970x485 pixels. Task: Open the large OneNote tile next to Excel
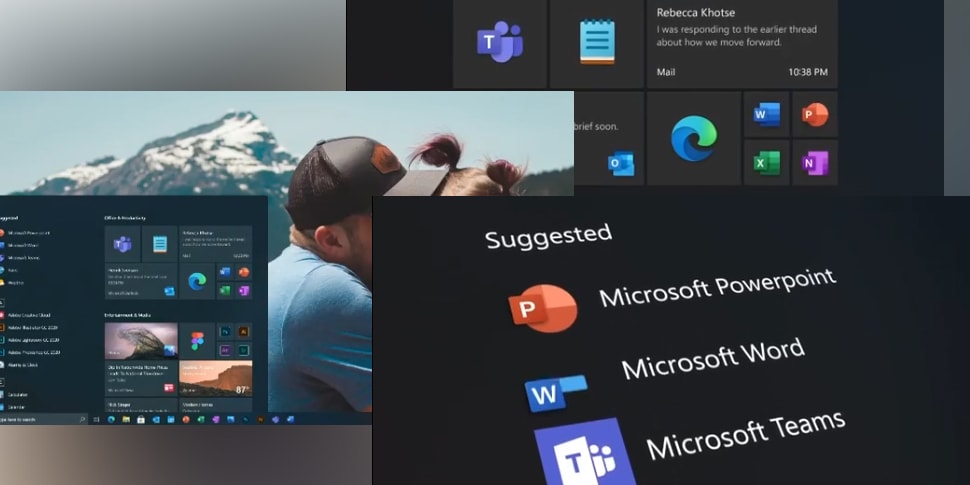pos(815,163)
